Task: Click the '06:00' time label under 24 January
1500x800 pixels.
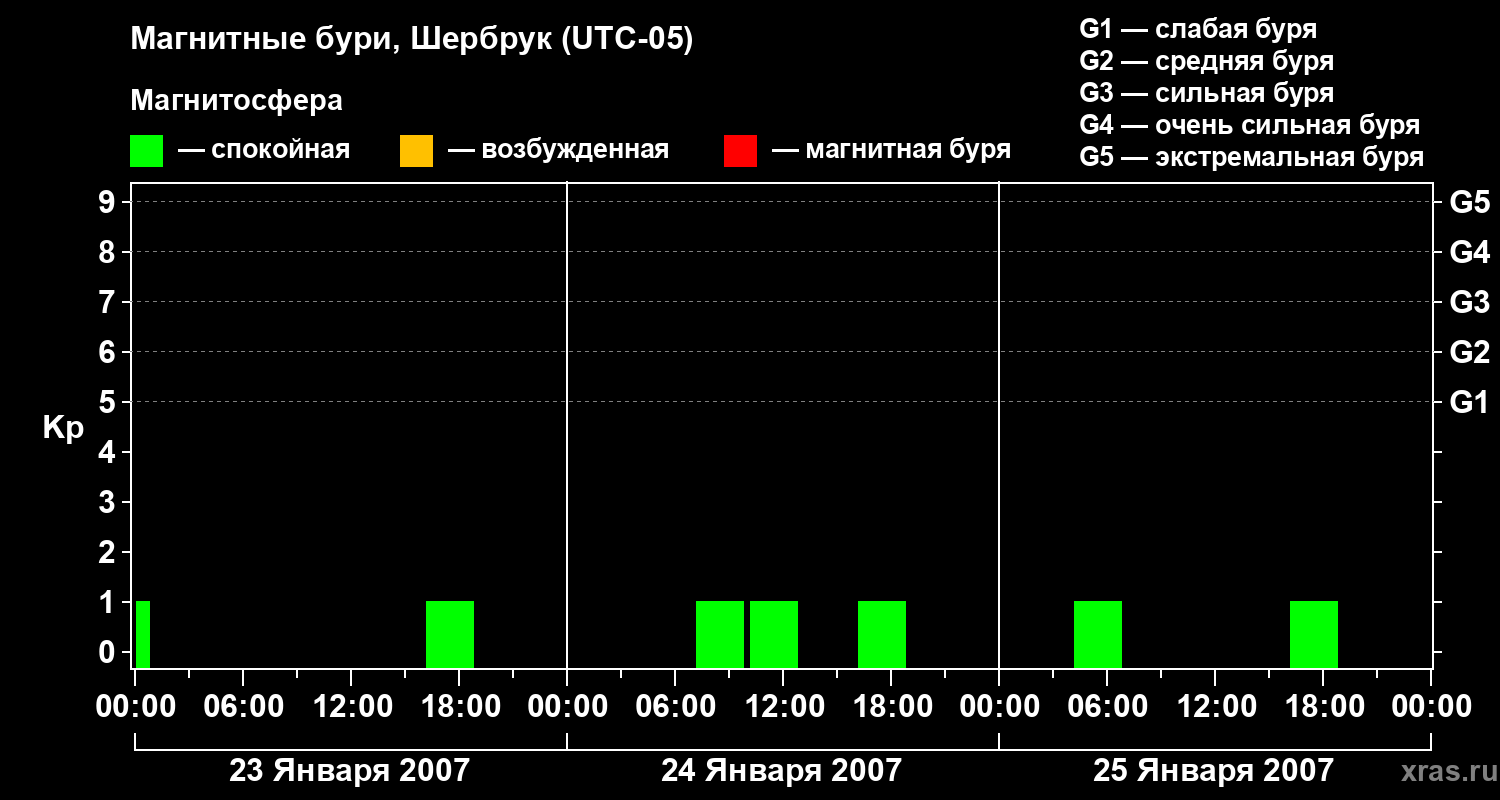Action: pos(675,707)
